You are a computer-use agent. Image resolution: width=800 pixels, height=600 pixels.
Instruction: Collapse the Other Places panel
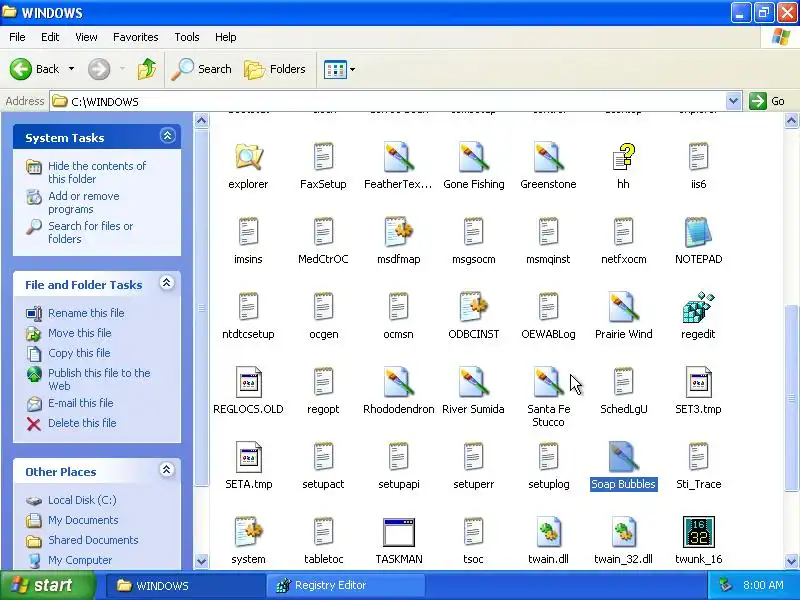[167, 470]
